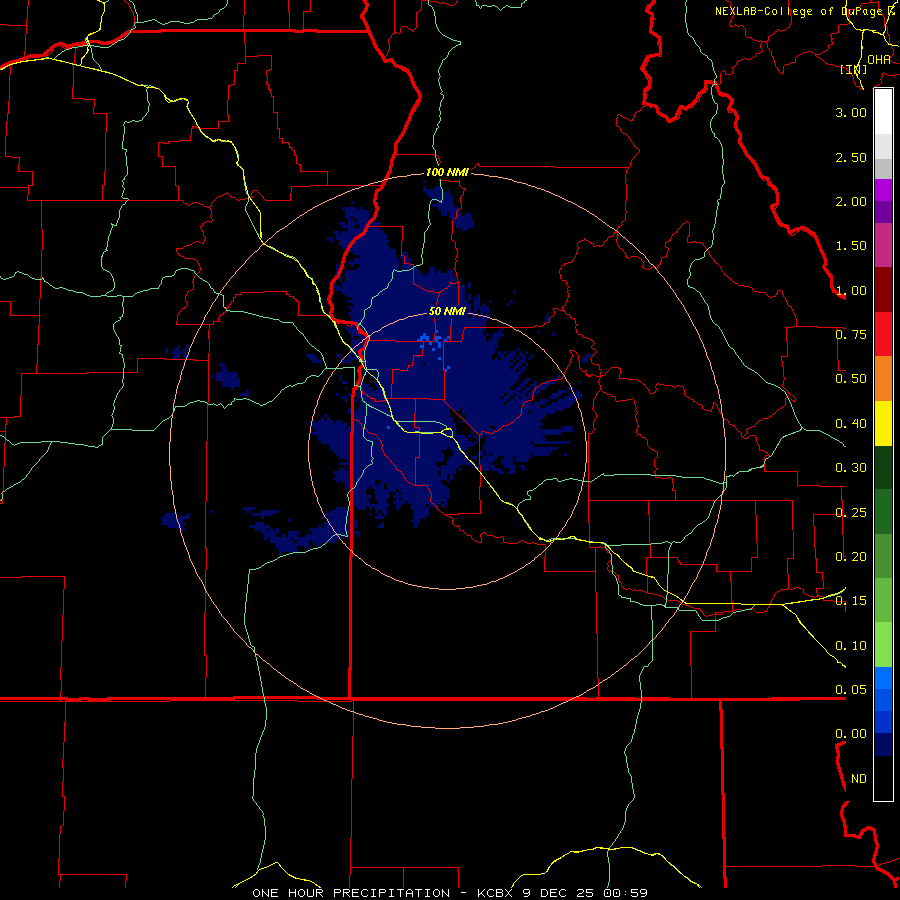Click the "[IN]" units label
The image size is (900, 900).
coord(854,69)
